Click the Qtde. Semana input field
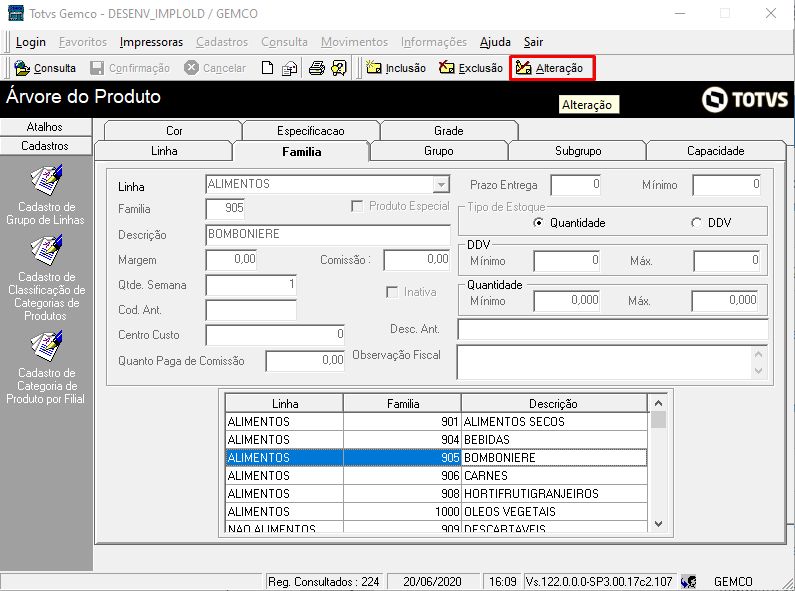 (251, 285)
